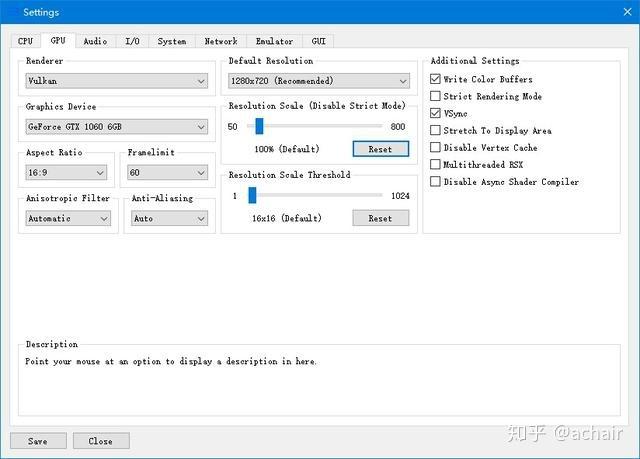Switch to the Network tab
Image resolution: width=640 pixels, height=459 pixels.
(x=221, y=41)
